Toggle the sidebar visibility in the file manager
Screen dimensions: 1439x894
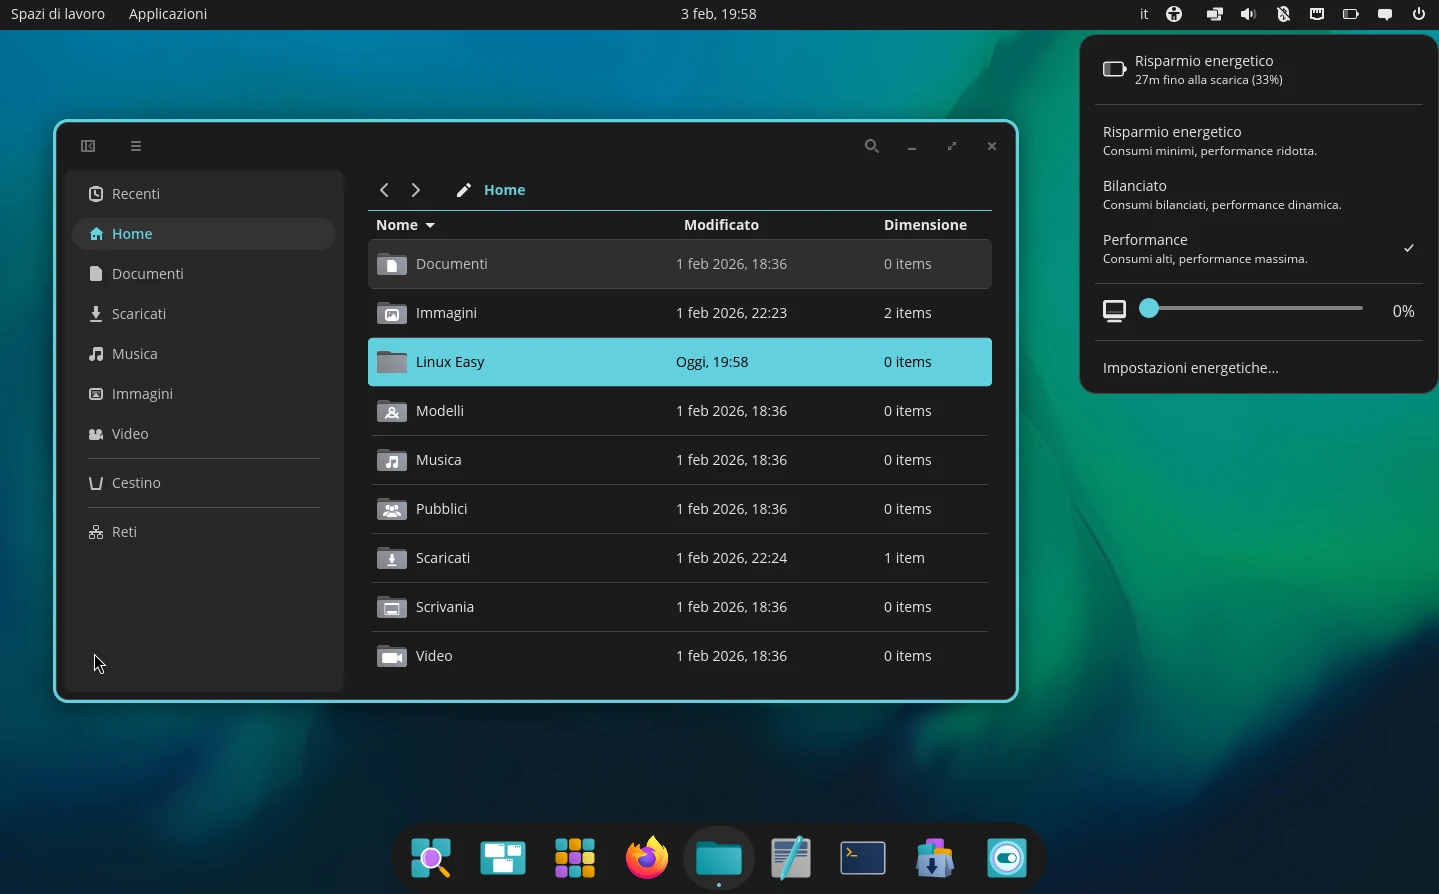click(88, 146)
